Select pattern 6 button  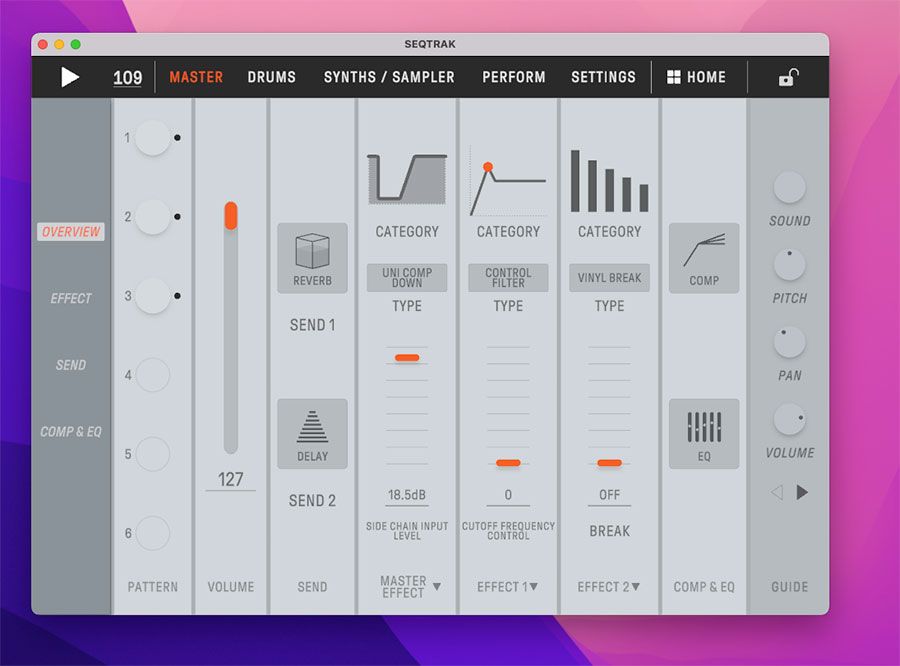(x=153, y=533)
